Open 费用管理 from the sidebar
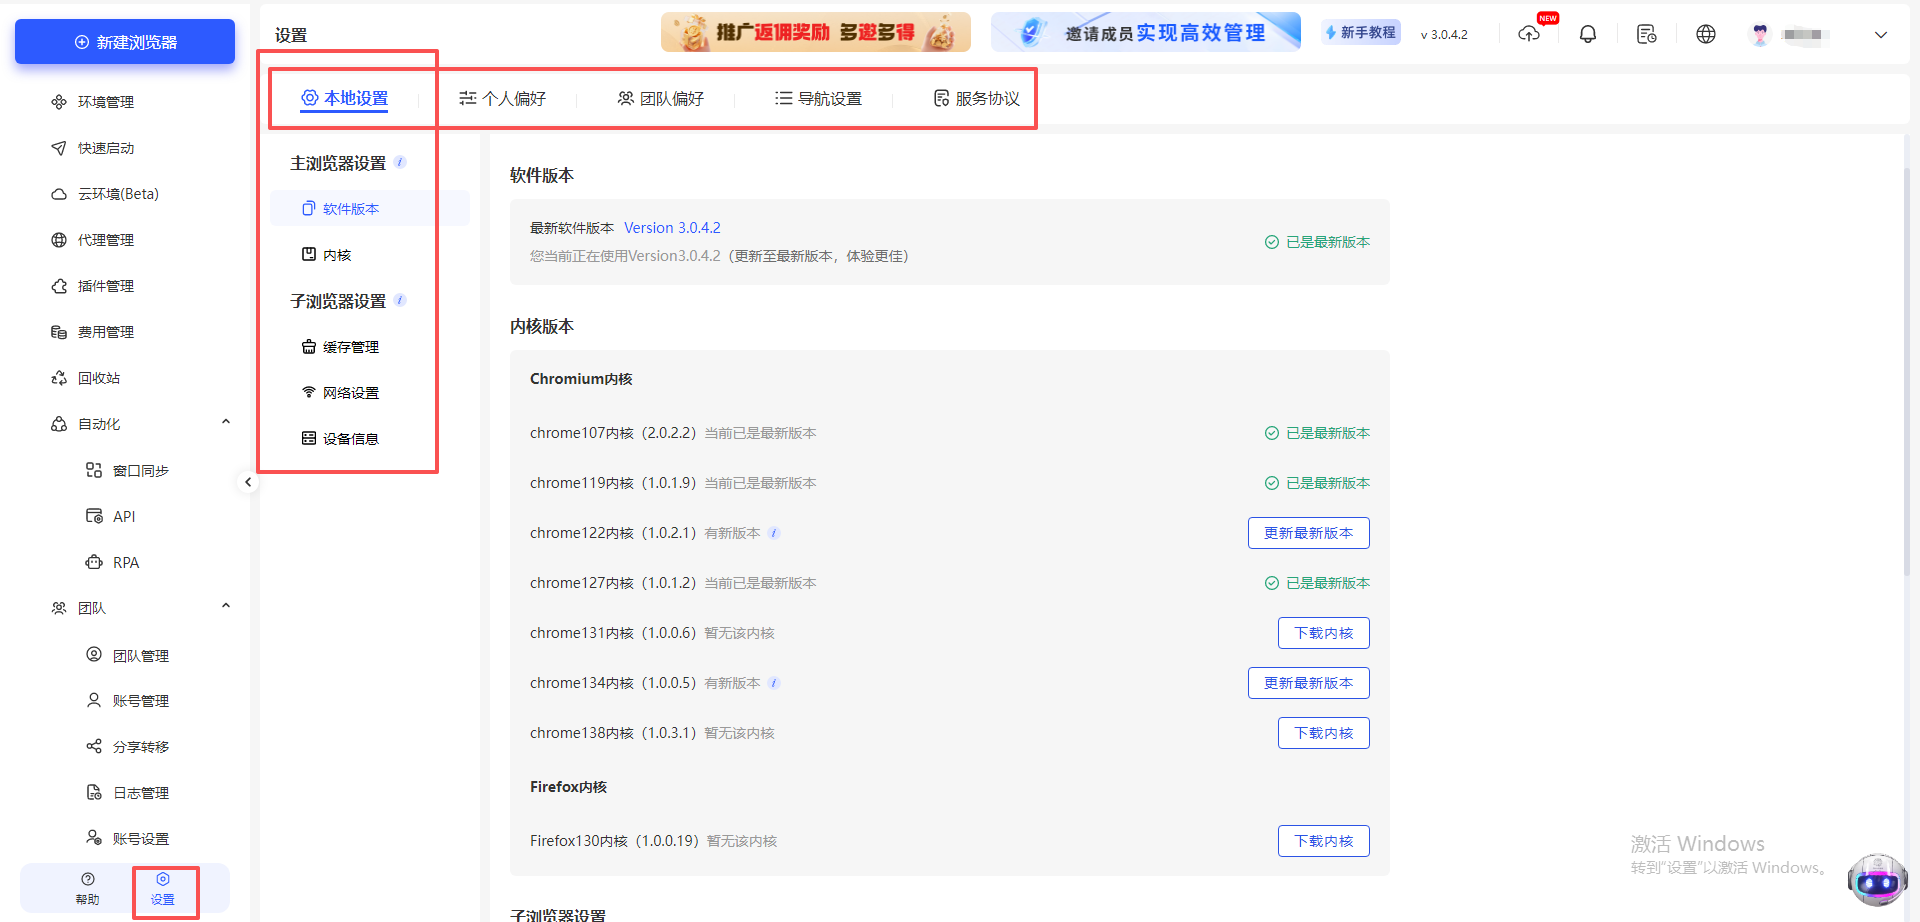Screen dimensions: 1920x922 point(104,331)
